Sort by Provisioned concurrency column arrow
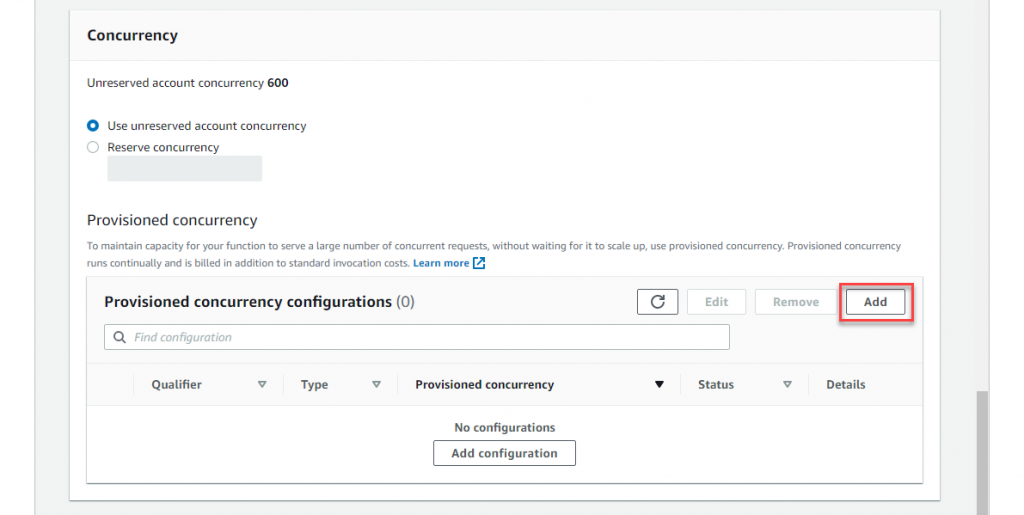This screenshot has width=1024, height=515. tap(659, 384)
